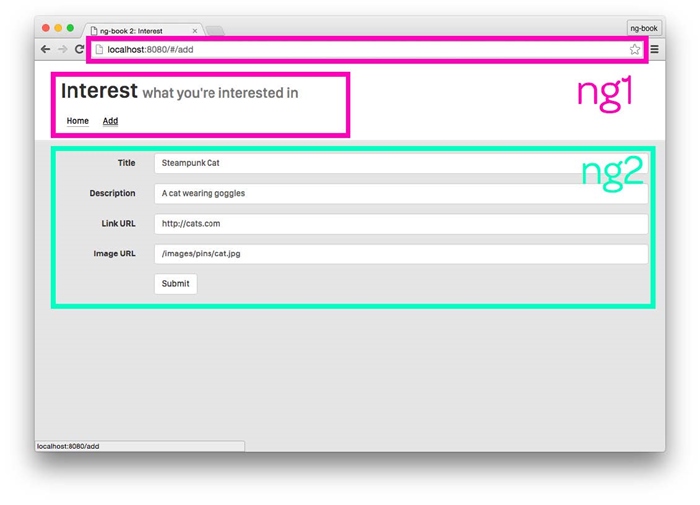Click the Link URL input field
The image size is (700, 505).
pyautogui.click(x=401, y=224)
